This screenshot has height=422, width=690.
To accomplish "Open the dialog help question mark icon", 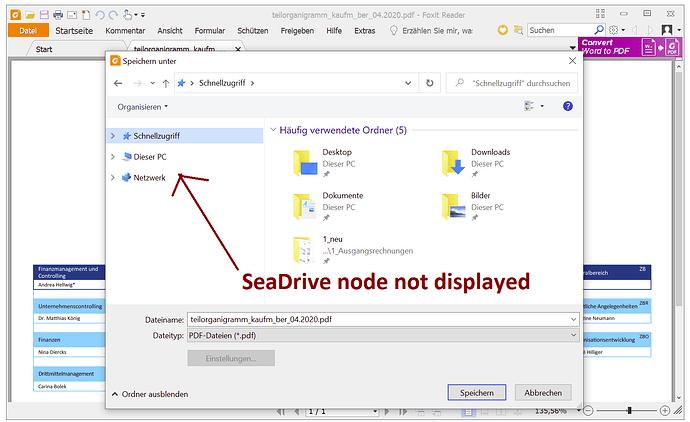I will 567,106.
